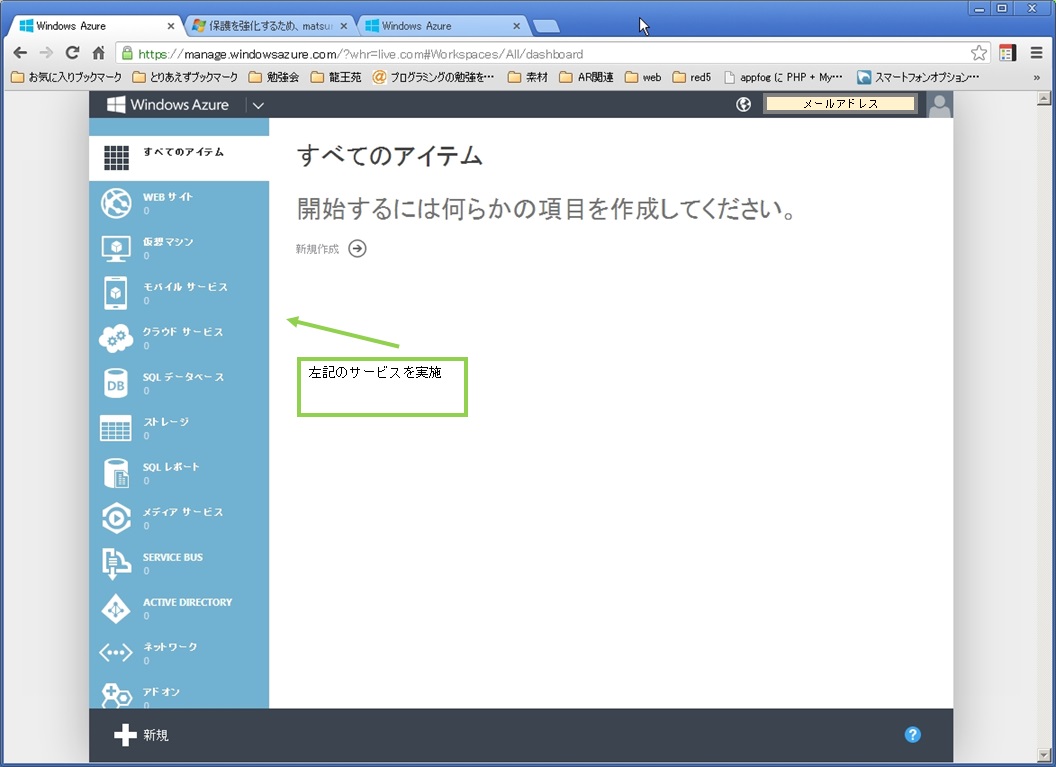Select the SERVICE BUS label text

[172, 557]
